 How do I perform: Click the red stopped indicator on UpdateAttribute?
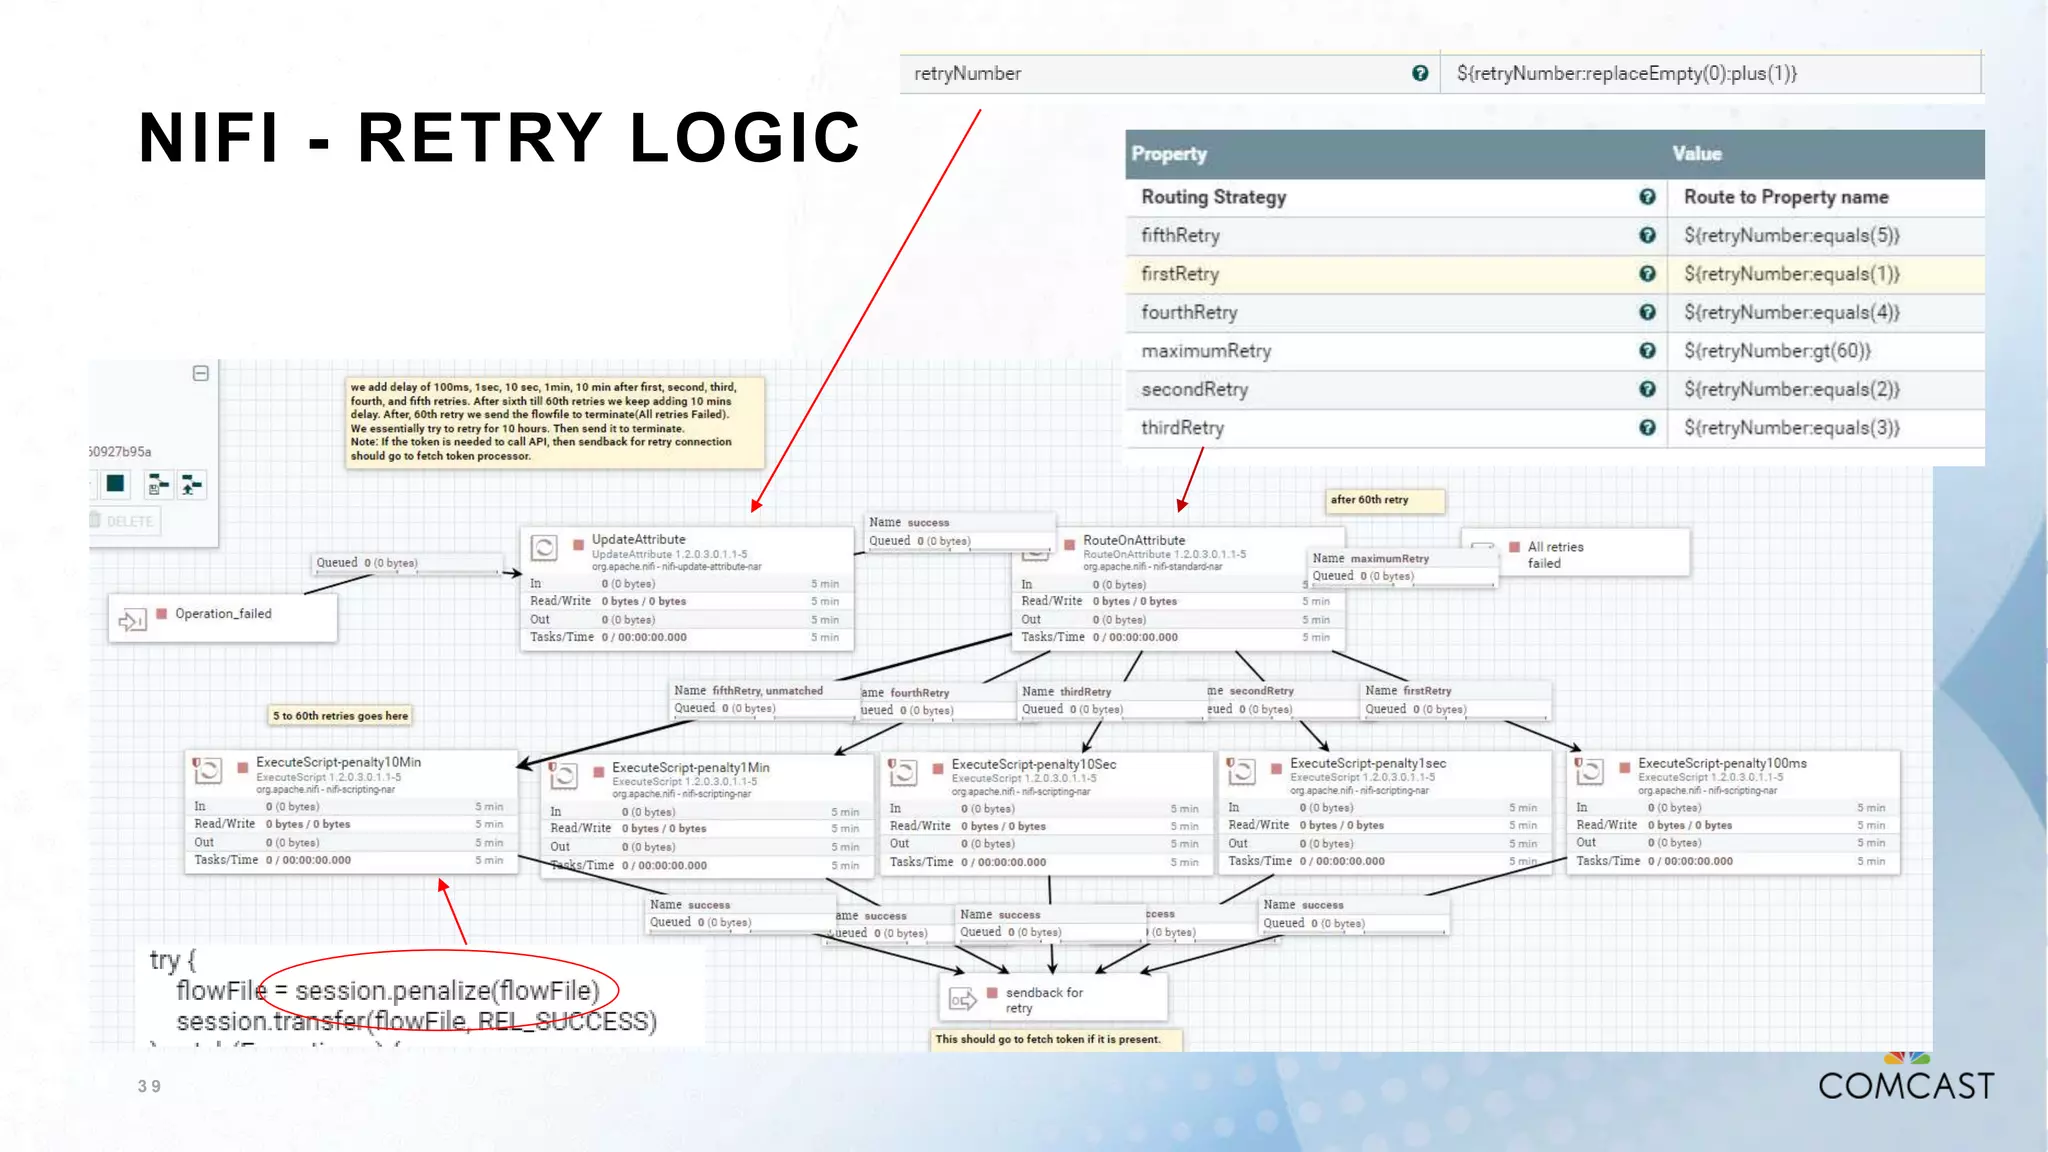(578, 545)
